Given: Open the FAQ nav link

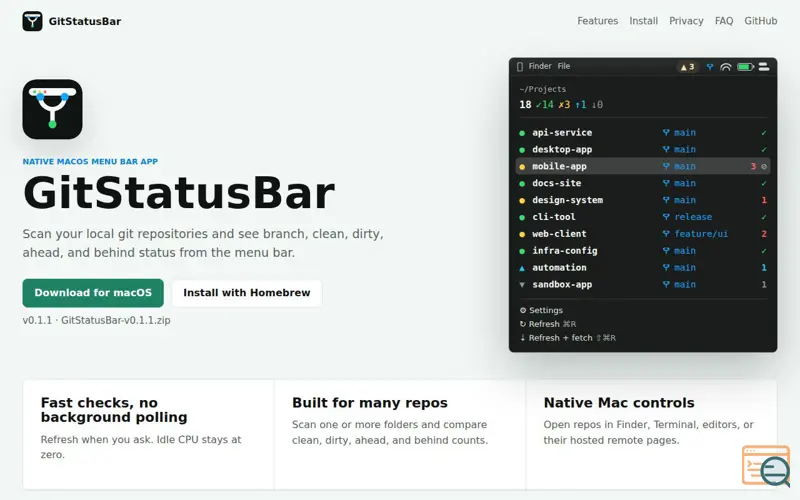Looking at the screenshot, I should [724, 21].
